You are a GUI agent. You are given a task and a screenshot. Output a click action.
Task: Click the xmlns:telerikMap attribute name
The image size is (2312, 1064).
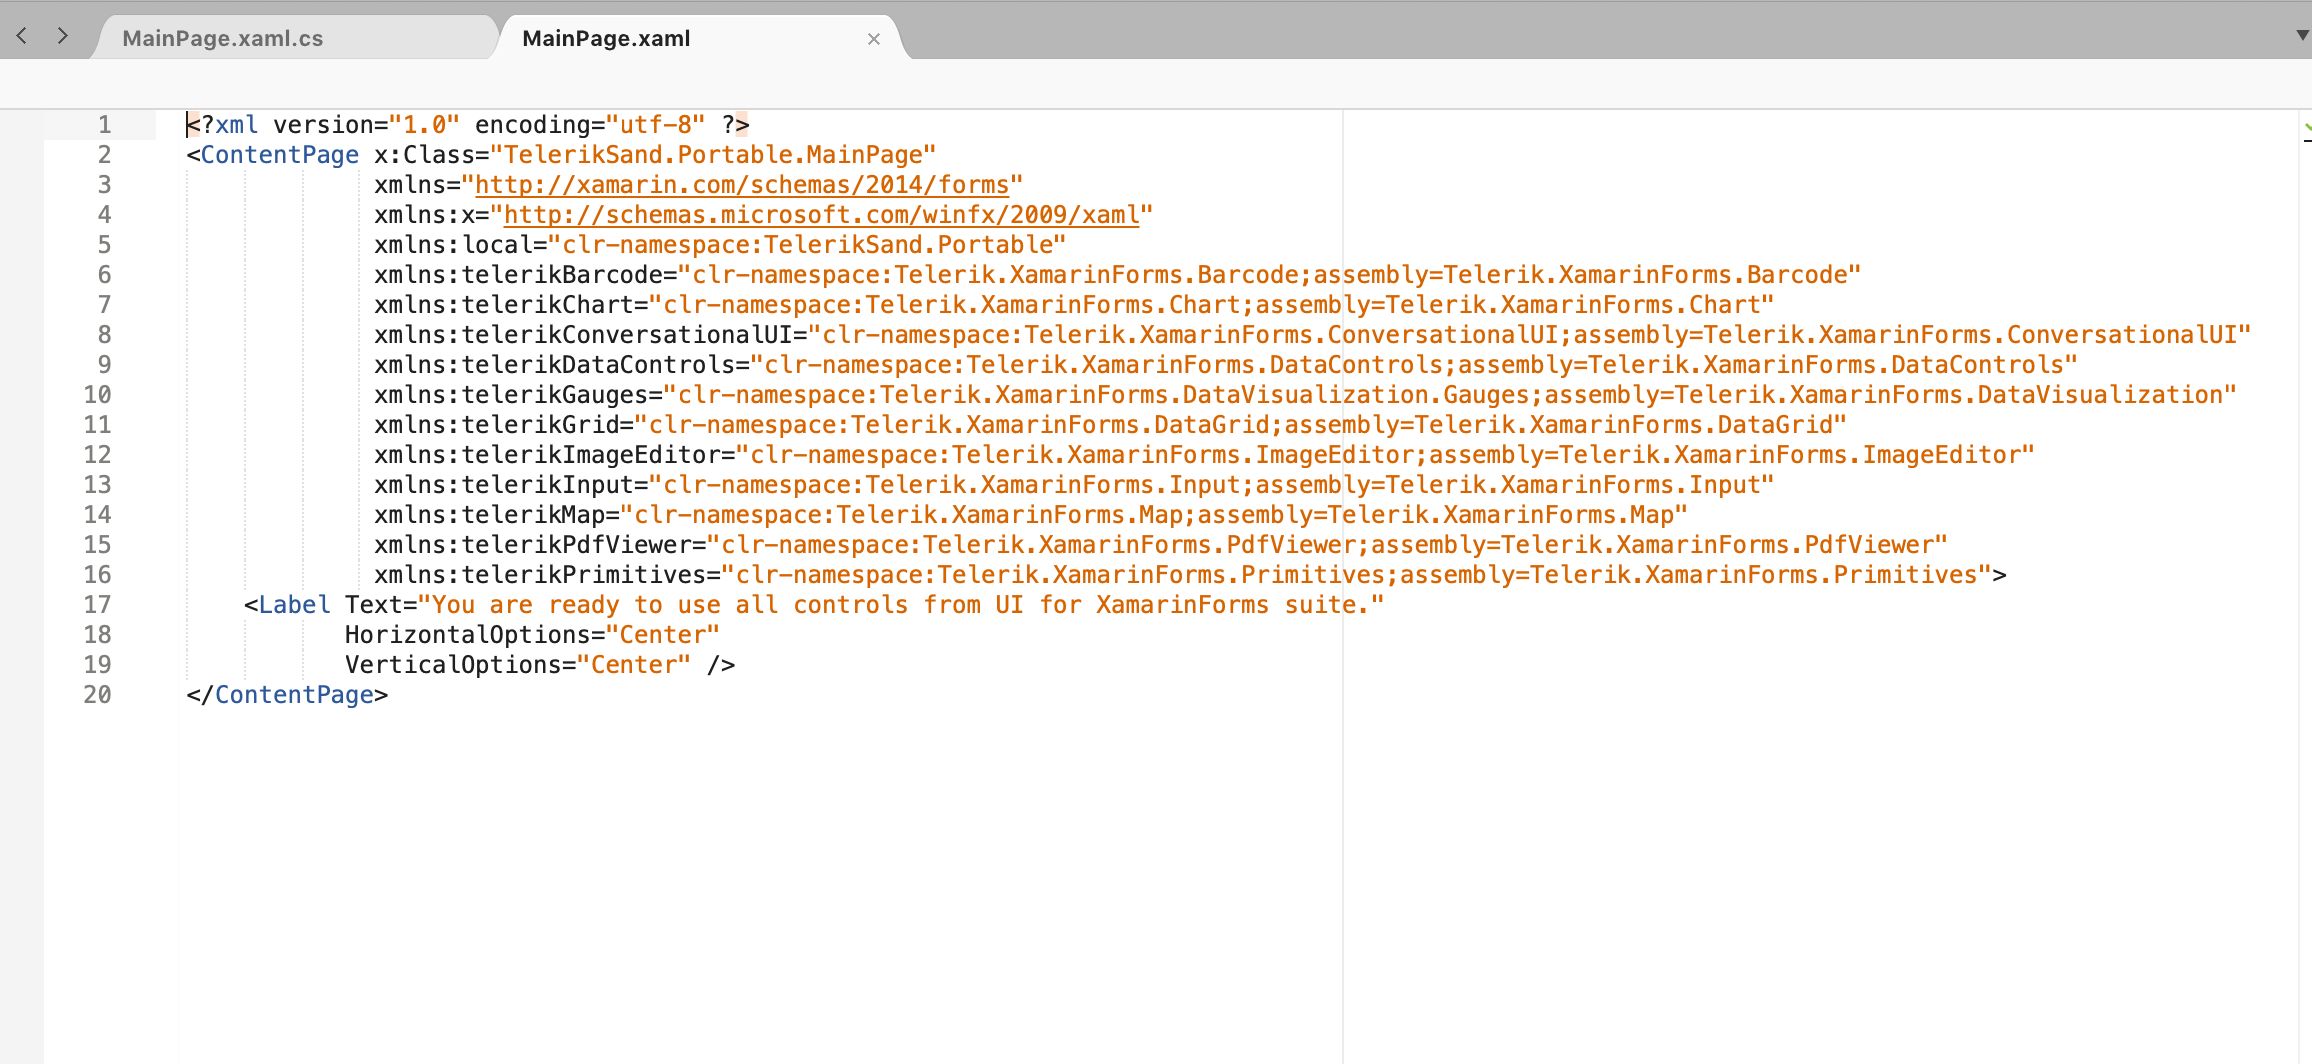489,515
